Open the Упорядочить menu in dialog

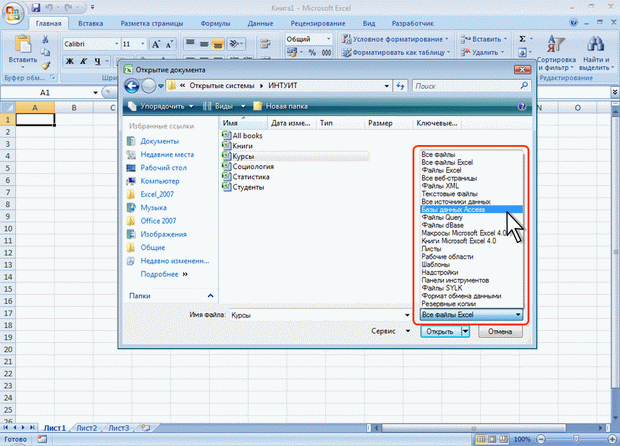[x=161, y=106]
